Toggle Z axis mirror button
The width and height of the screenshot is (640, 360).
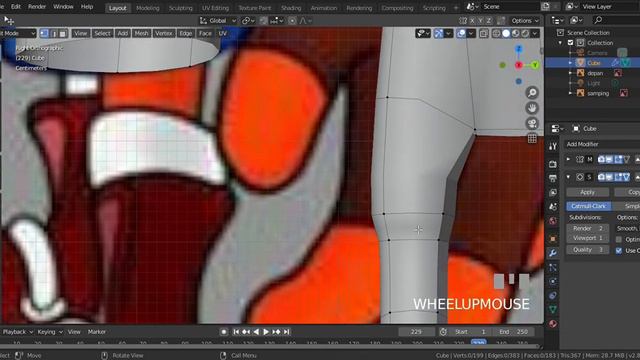tap(489, 20)
